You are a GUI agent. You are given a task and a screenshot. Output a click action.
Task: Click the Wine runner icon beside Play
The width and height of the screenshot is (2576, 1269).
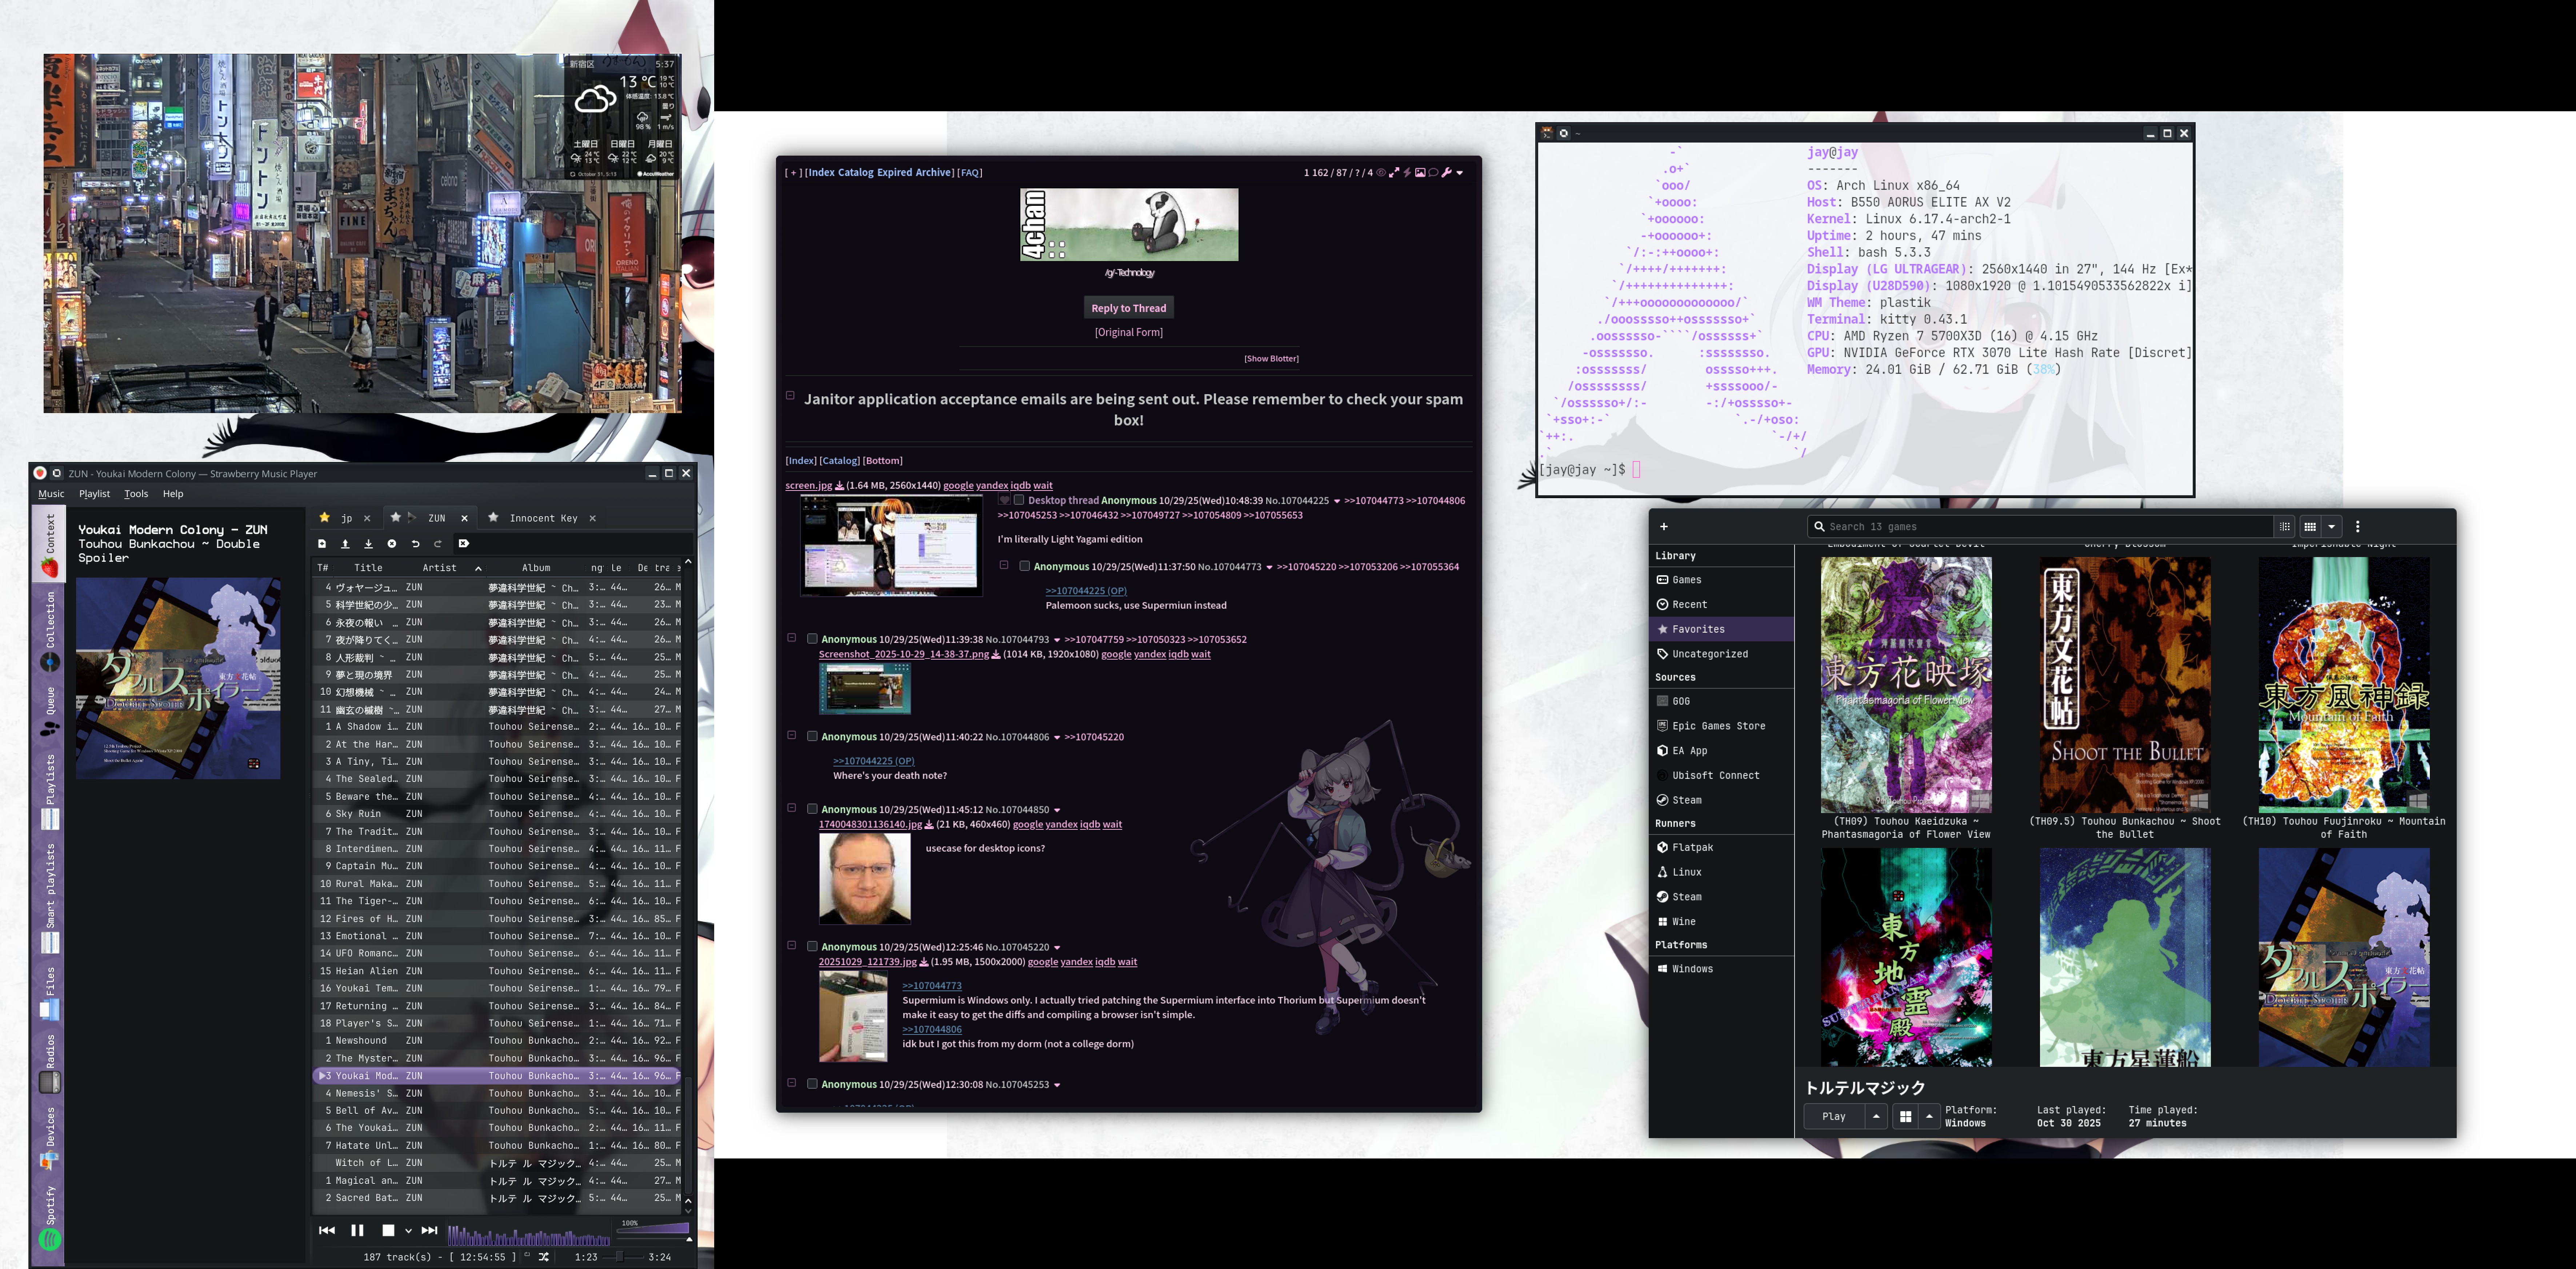click(x=1906, y=1117)
